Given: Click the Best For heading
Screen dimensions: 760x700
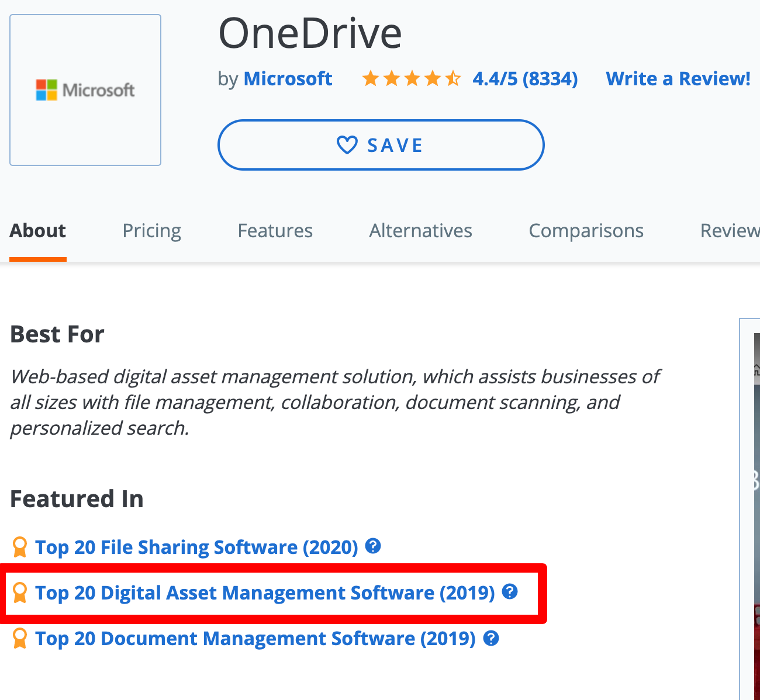Looking at the screenshot, I should coord(57,334).
